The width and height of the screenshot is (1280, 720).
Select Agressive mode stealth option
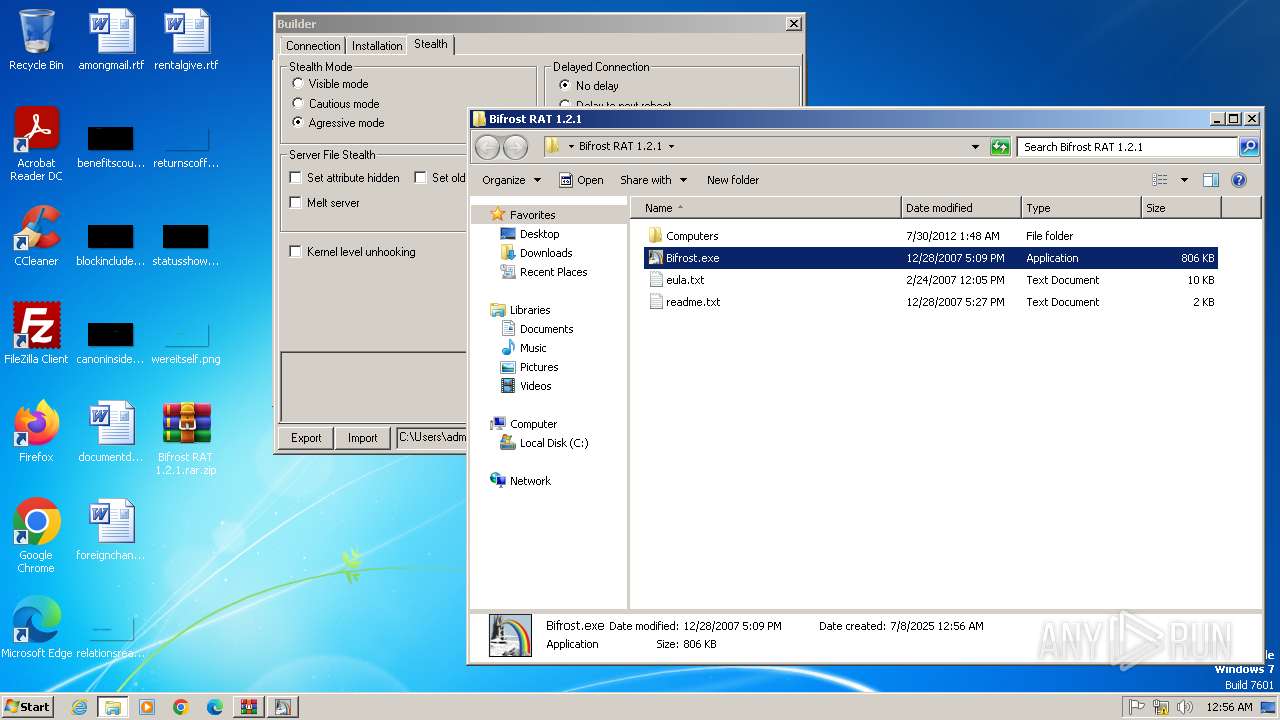[x=298, y=122]
